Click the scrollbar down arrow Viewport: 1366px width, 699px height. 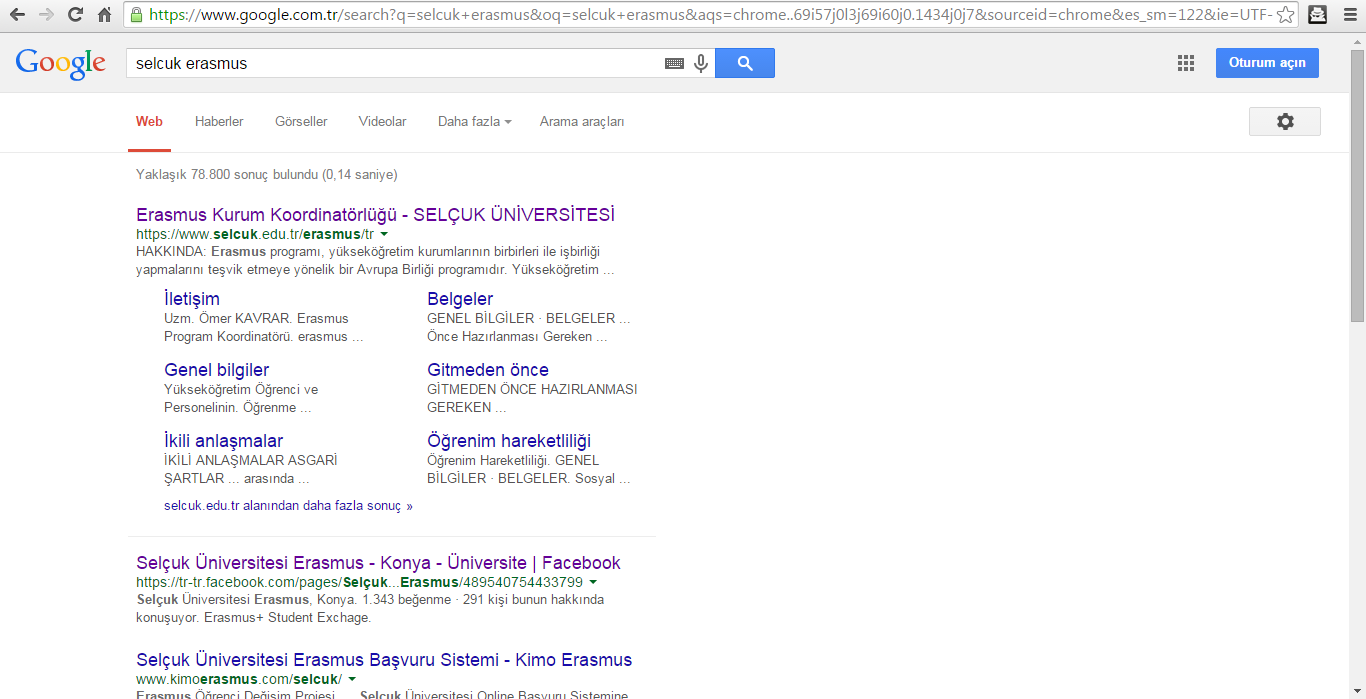pyautogui.click(x=1357, y=691)
